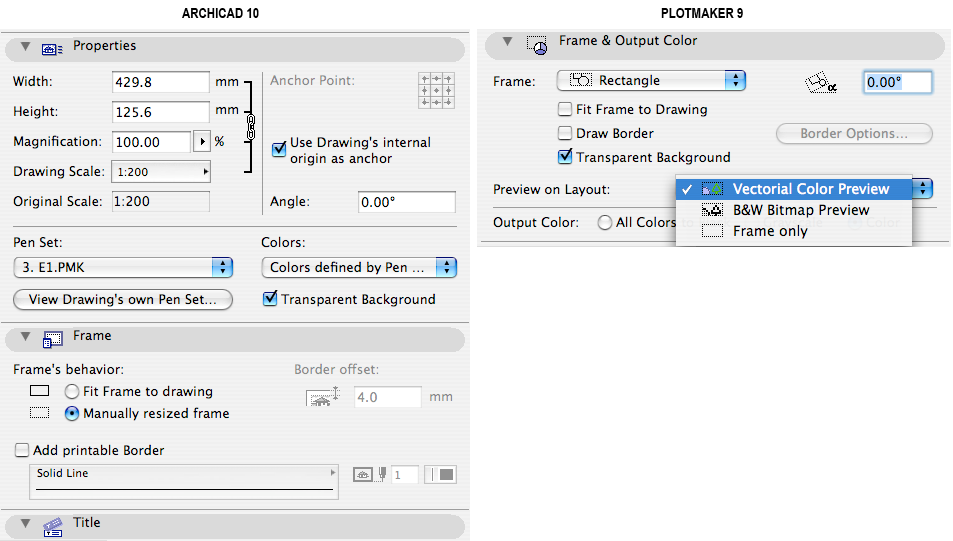Toggle the width-height proportion chain link

[250, 125]
